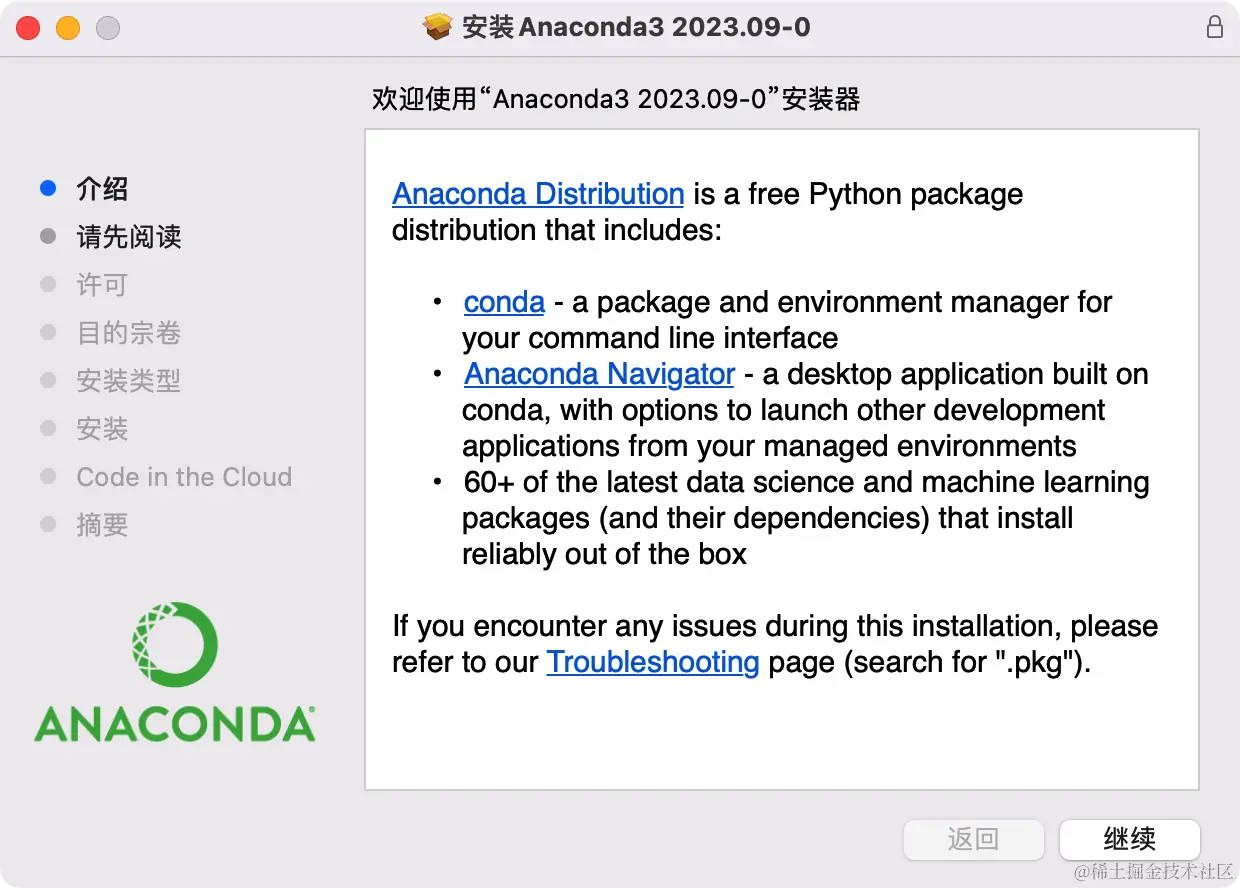Click the blue bullet beside 介绍
The image size is (1240, 888).
pos(48,188)
